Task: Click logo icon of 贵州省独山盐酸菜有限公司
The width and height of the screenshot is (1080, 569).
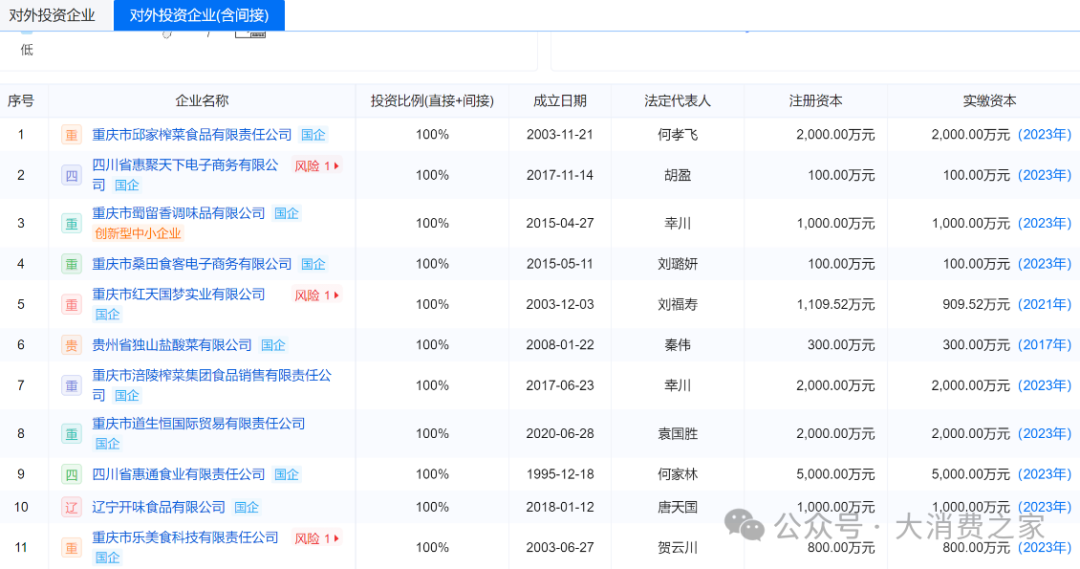Action: tap(71, 345)
